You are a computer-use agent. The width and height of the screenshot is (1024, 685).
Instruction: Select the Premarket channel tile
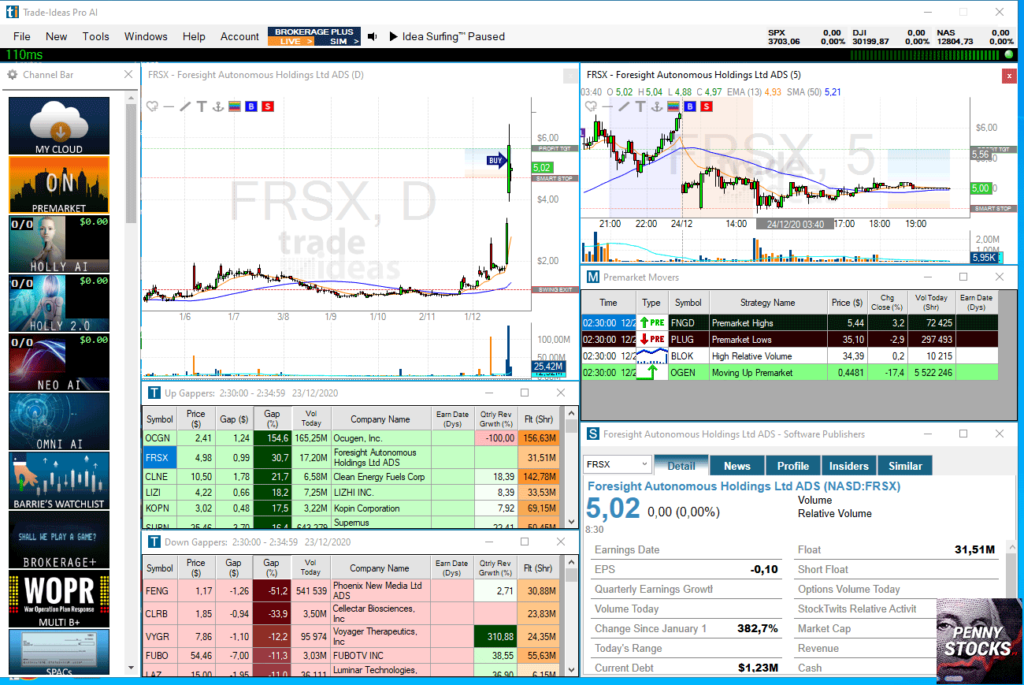[59, 185]
